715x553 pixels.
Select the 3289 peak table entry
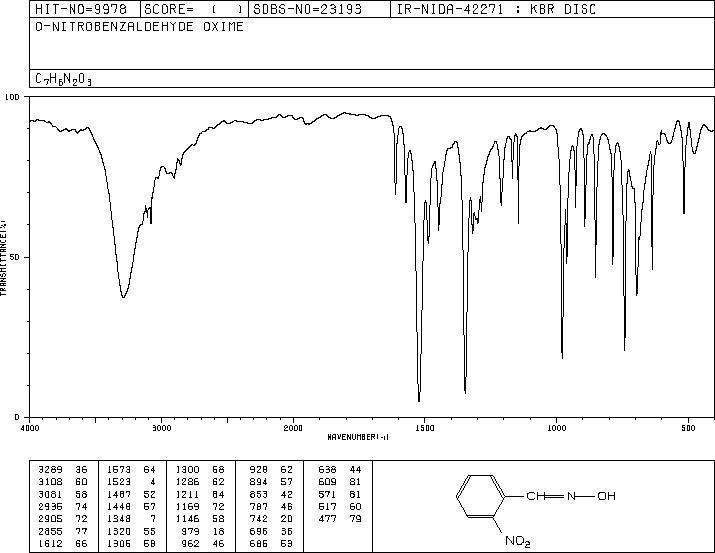(x=63, y=470)
